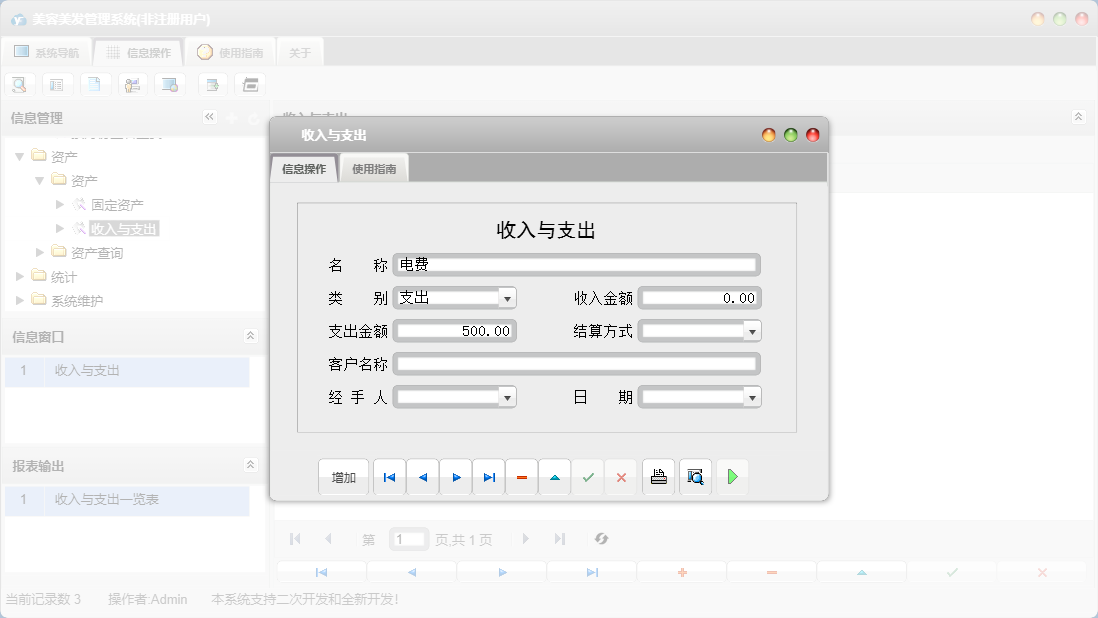Switch to the 使用指南 tab in dialog

click(x=373, y=168)
